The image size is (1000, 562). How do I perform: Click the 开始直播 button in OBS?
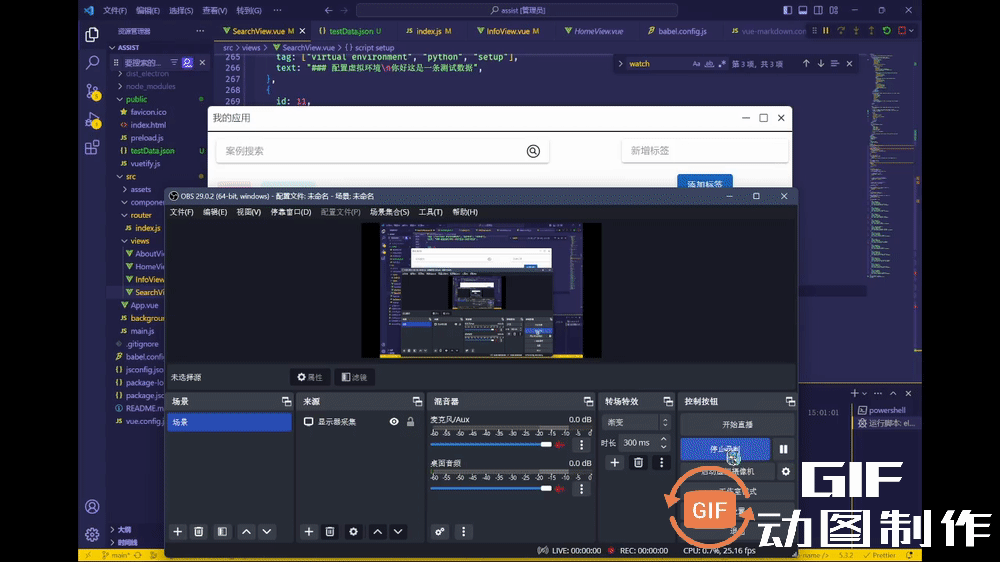tap(736, 424)
